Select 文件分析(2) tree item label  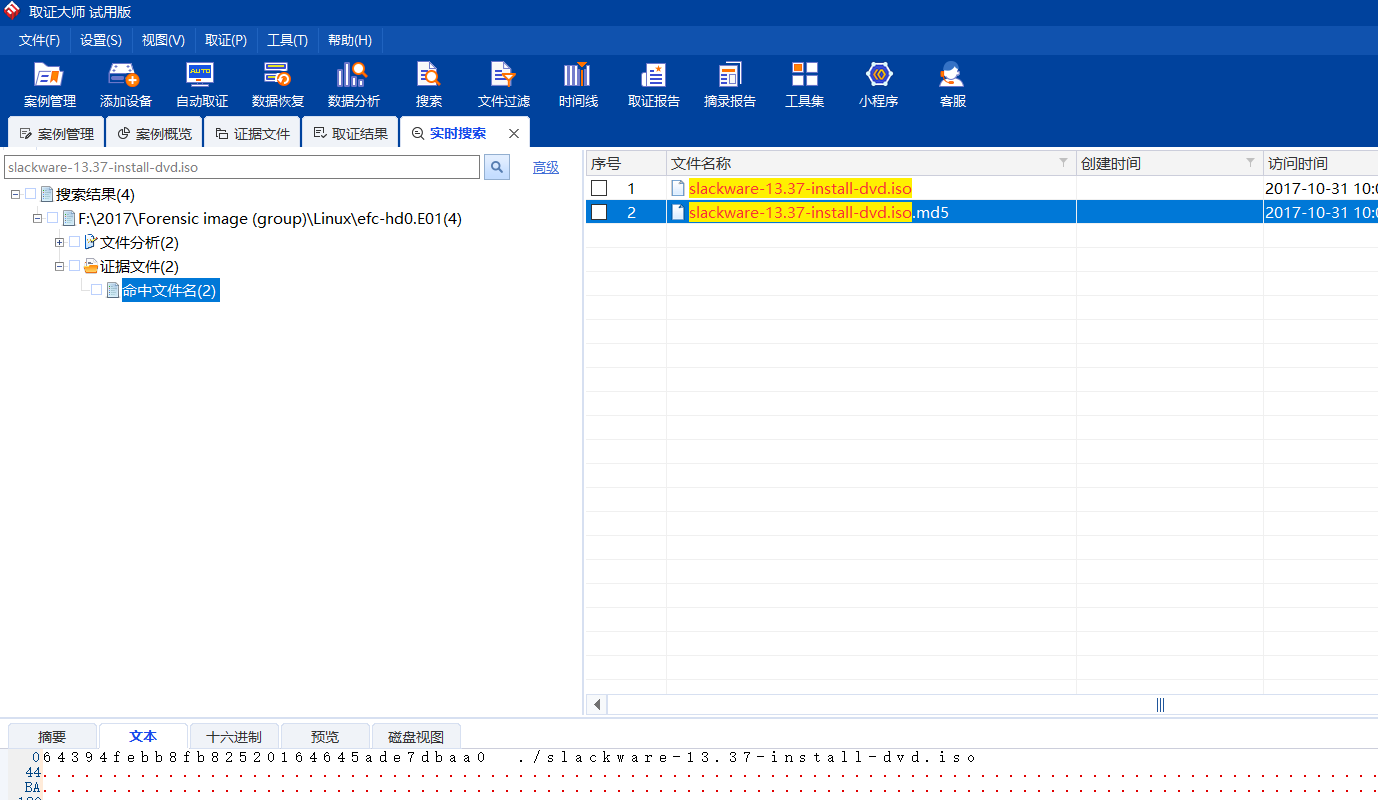139,243
